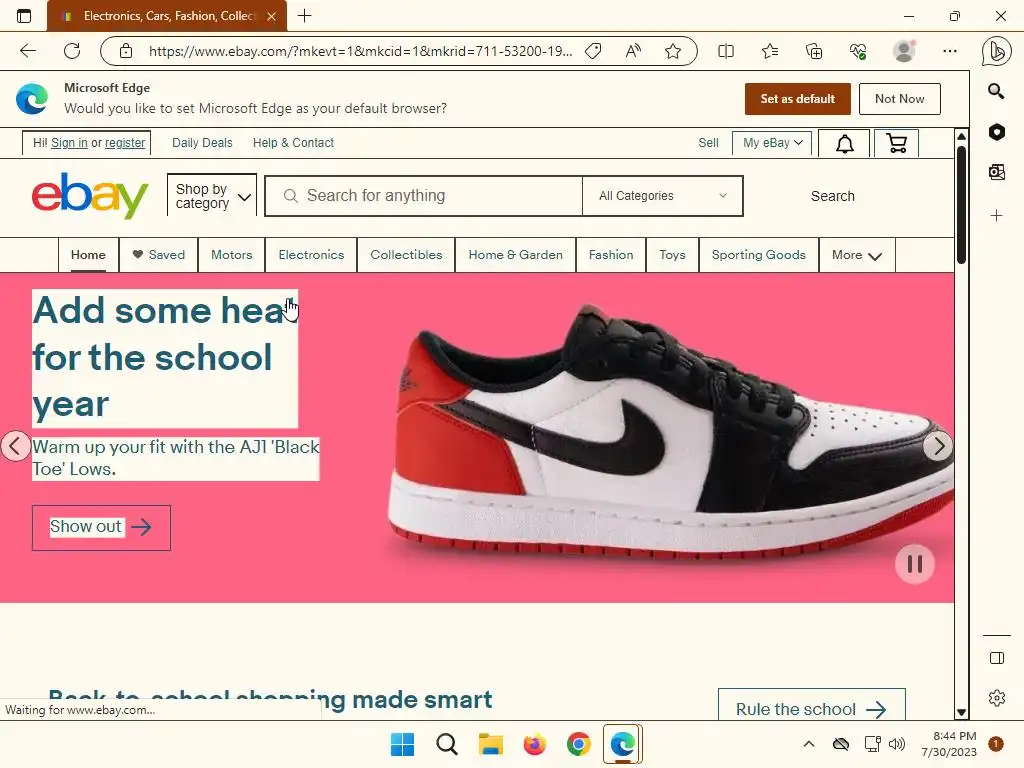1024x768 pixels.
Task: Open Collections panel
Action: coord(814,51)
